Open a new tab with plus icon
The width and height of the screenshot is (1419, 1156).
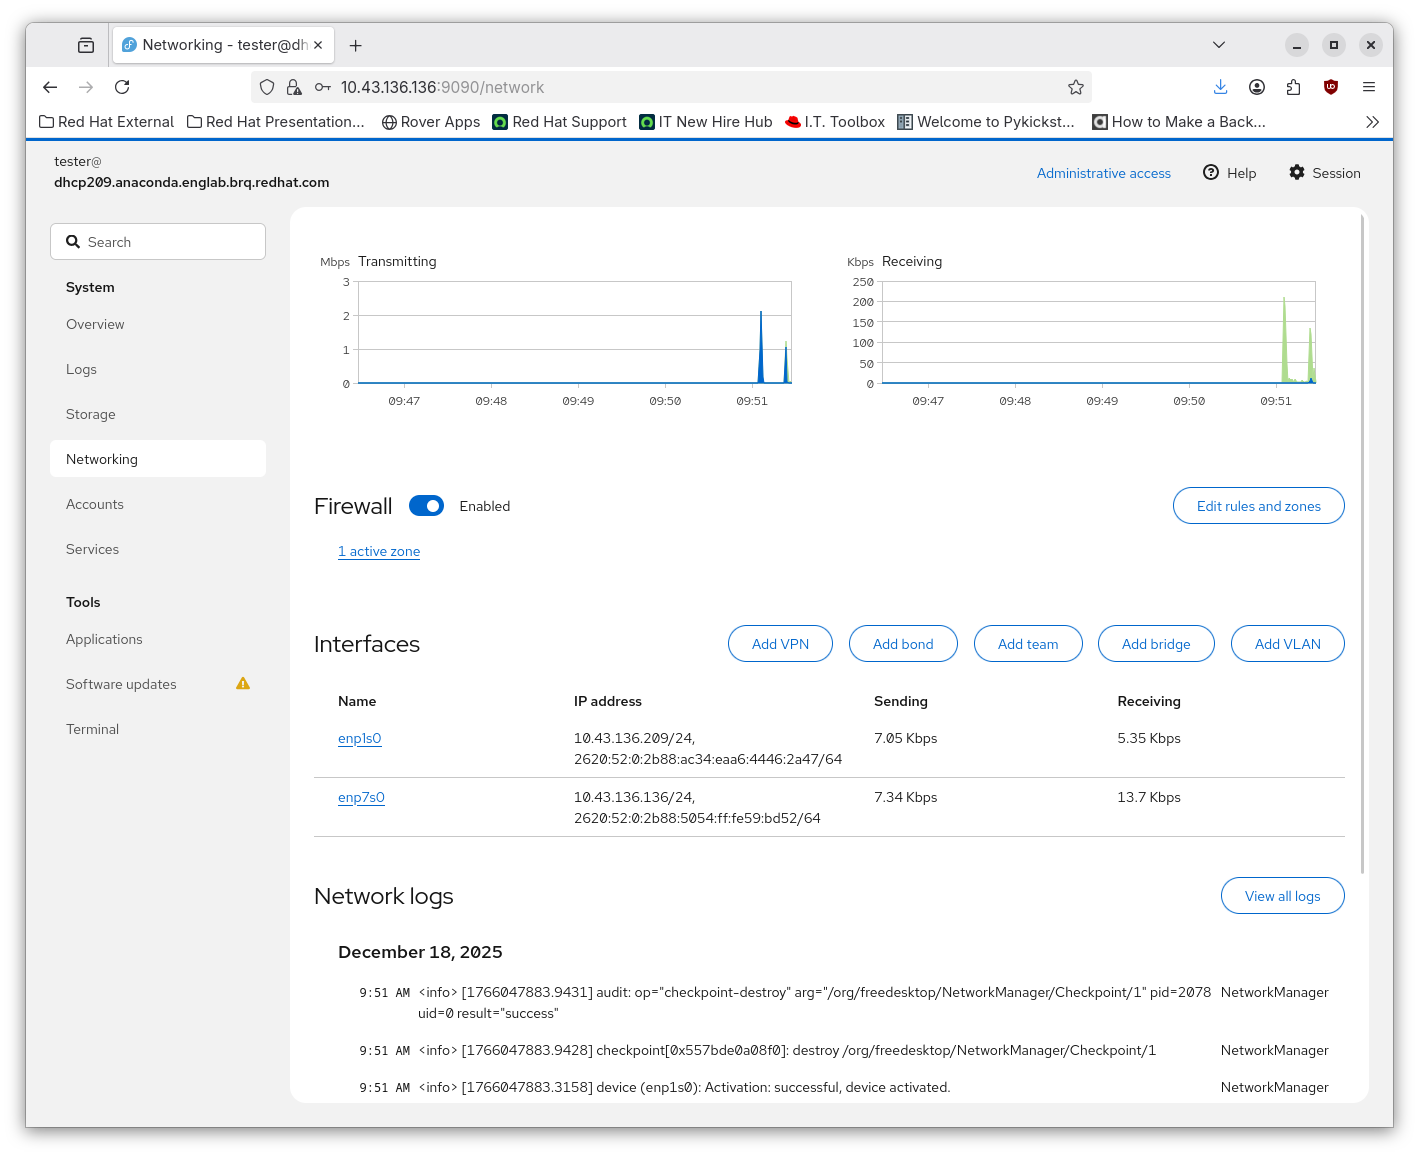[x=355, y=45]
